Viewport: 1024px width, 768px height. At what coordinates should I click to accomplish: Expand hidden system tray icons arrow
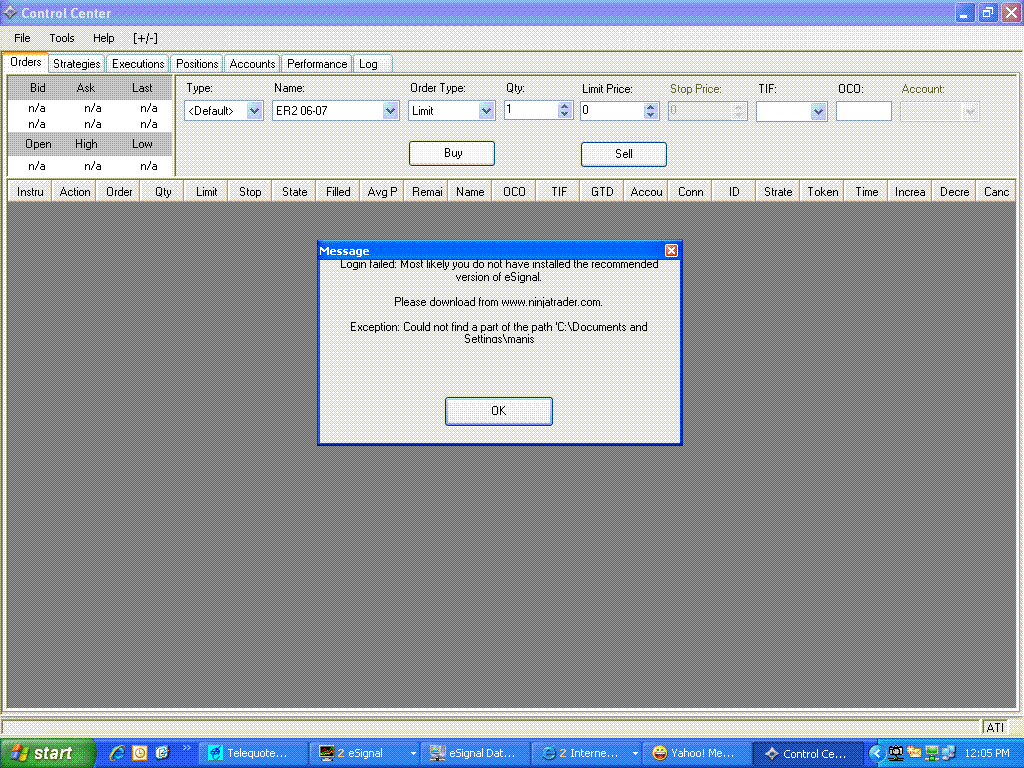point(876,753)
